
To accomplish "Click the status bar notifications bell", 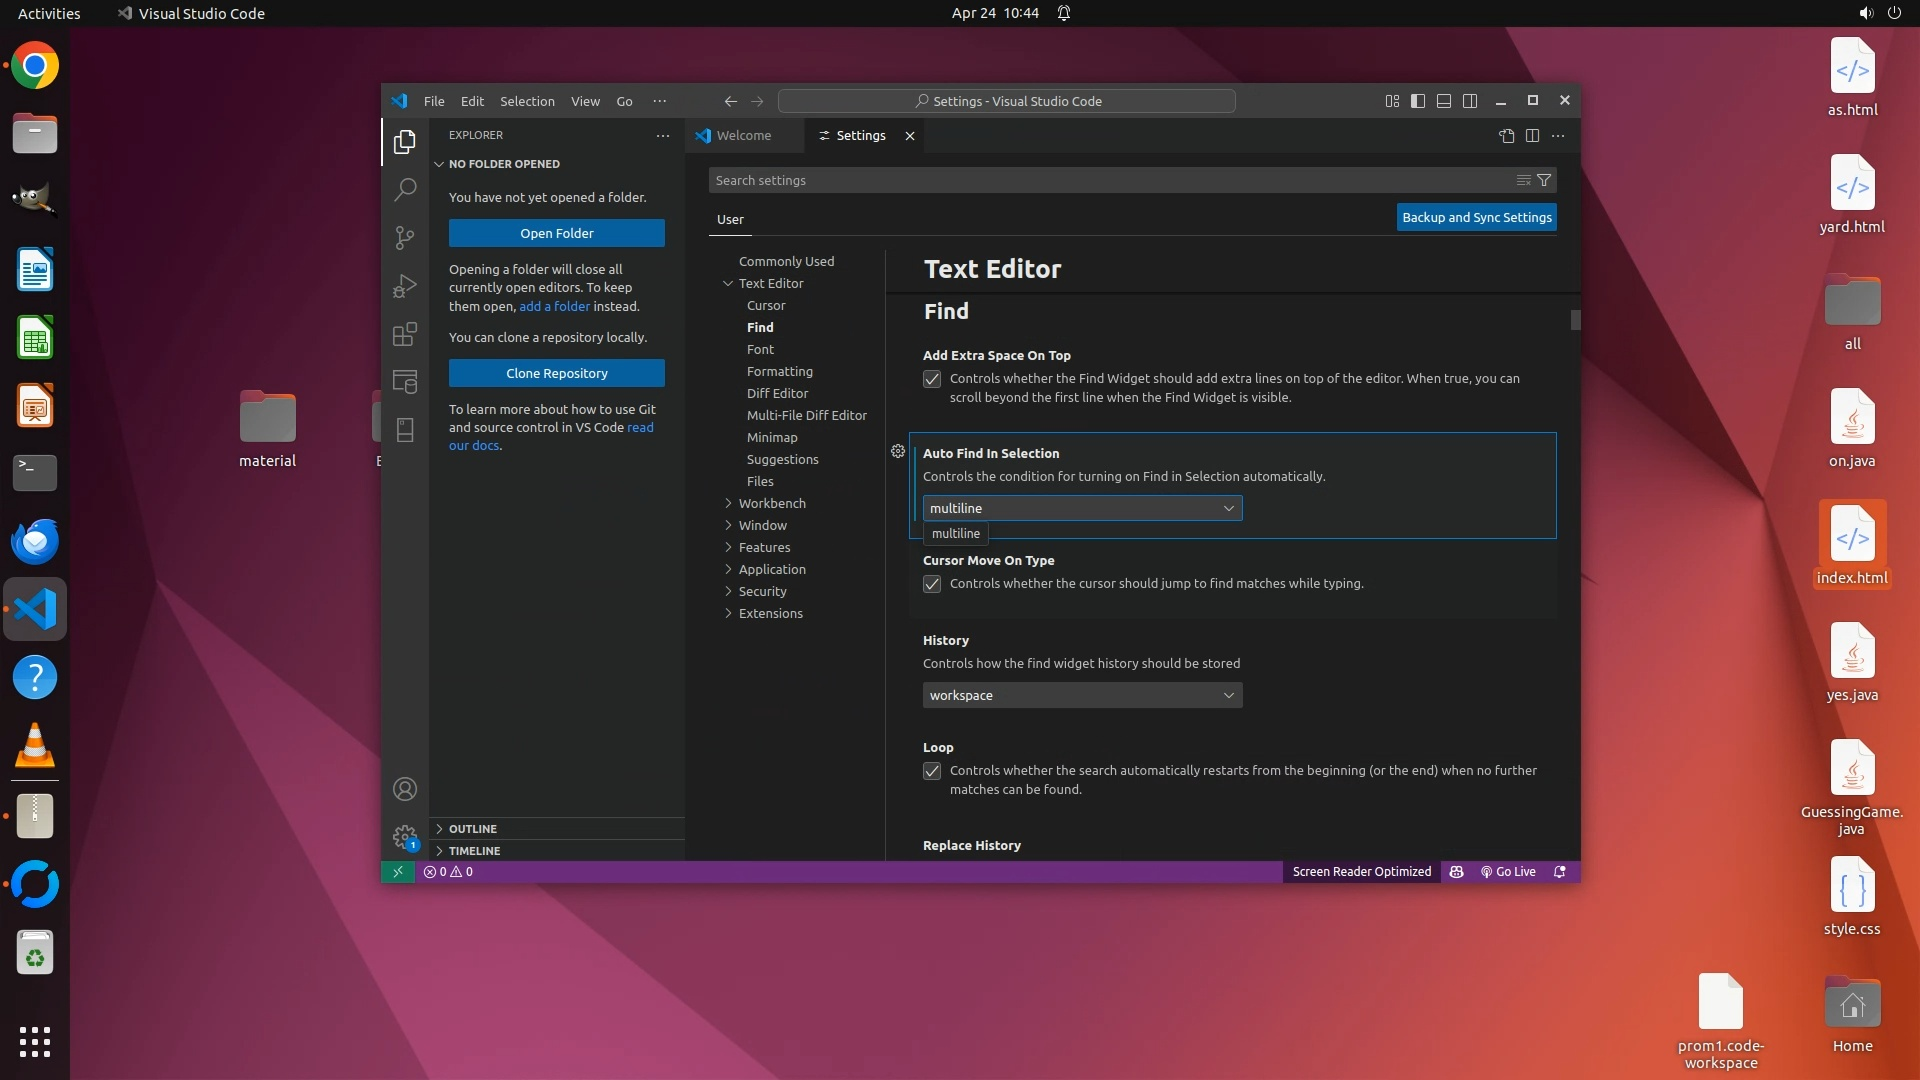I will [x=1559, y=872].
